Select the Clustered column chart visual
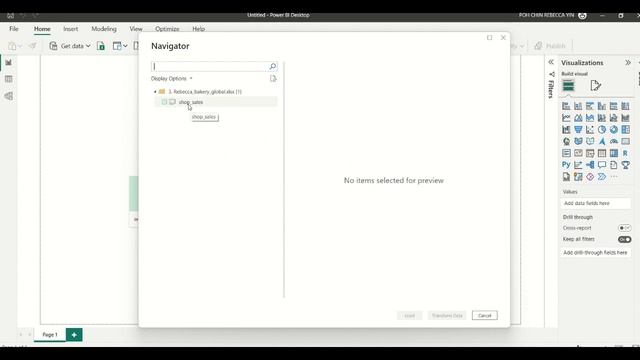This screenshot has height=360, width=640. [x=602, y=106]
